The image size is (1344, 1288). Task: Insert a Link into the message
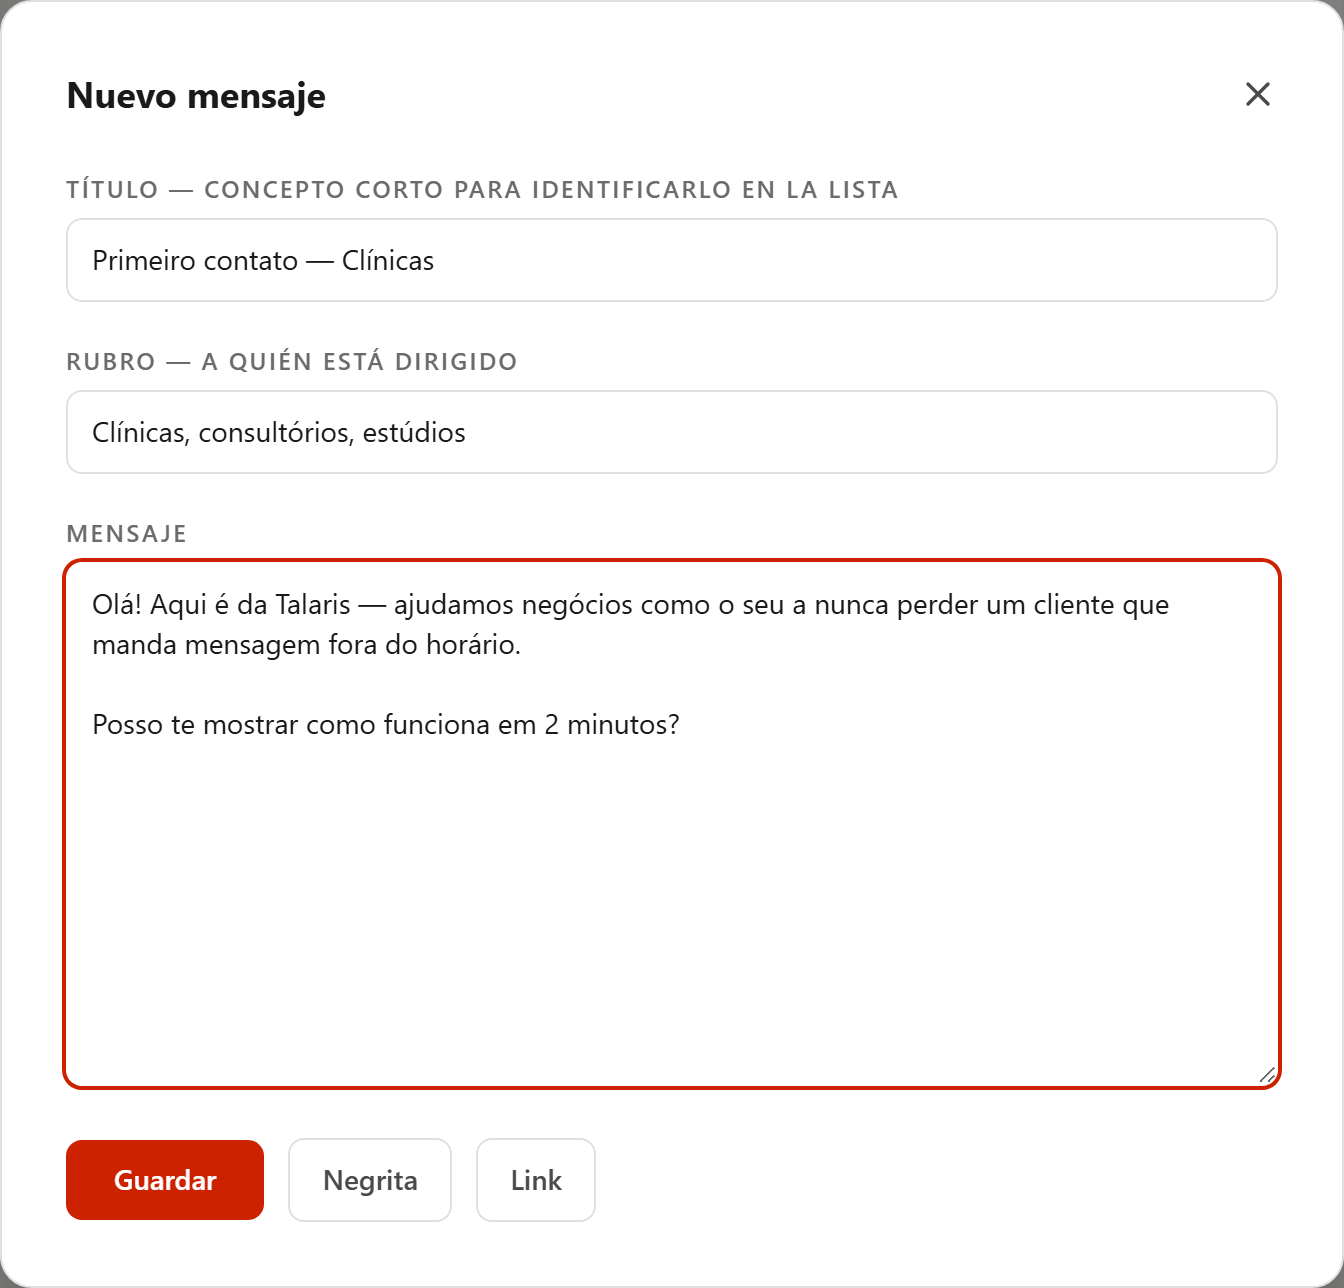click(536, 1180)
